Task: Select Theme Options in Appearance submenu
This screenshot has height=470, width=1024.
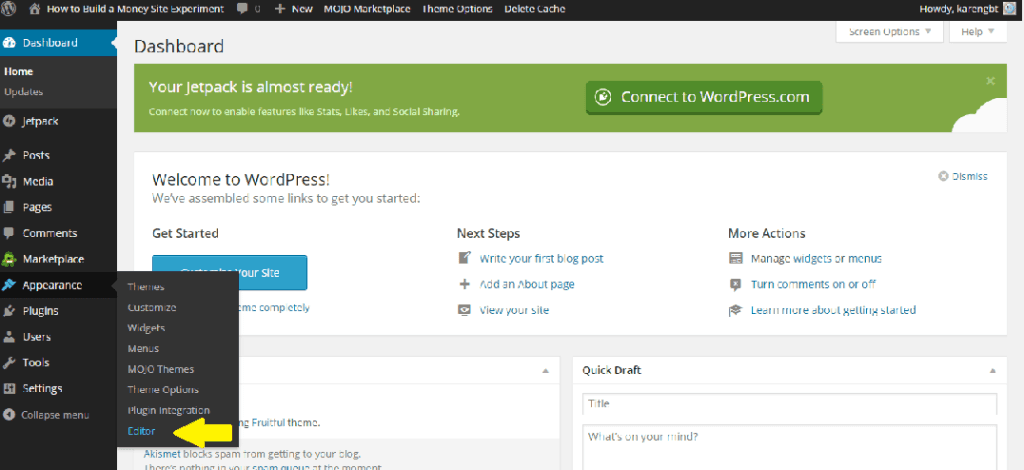Action: (x=163, y=390)
